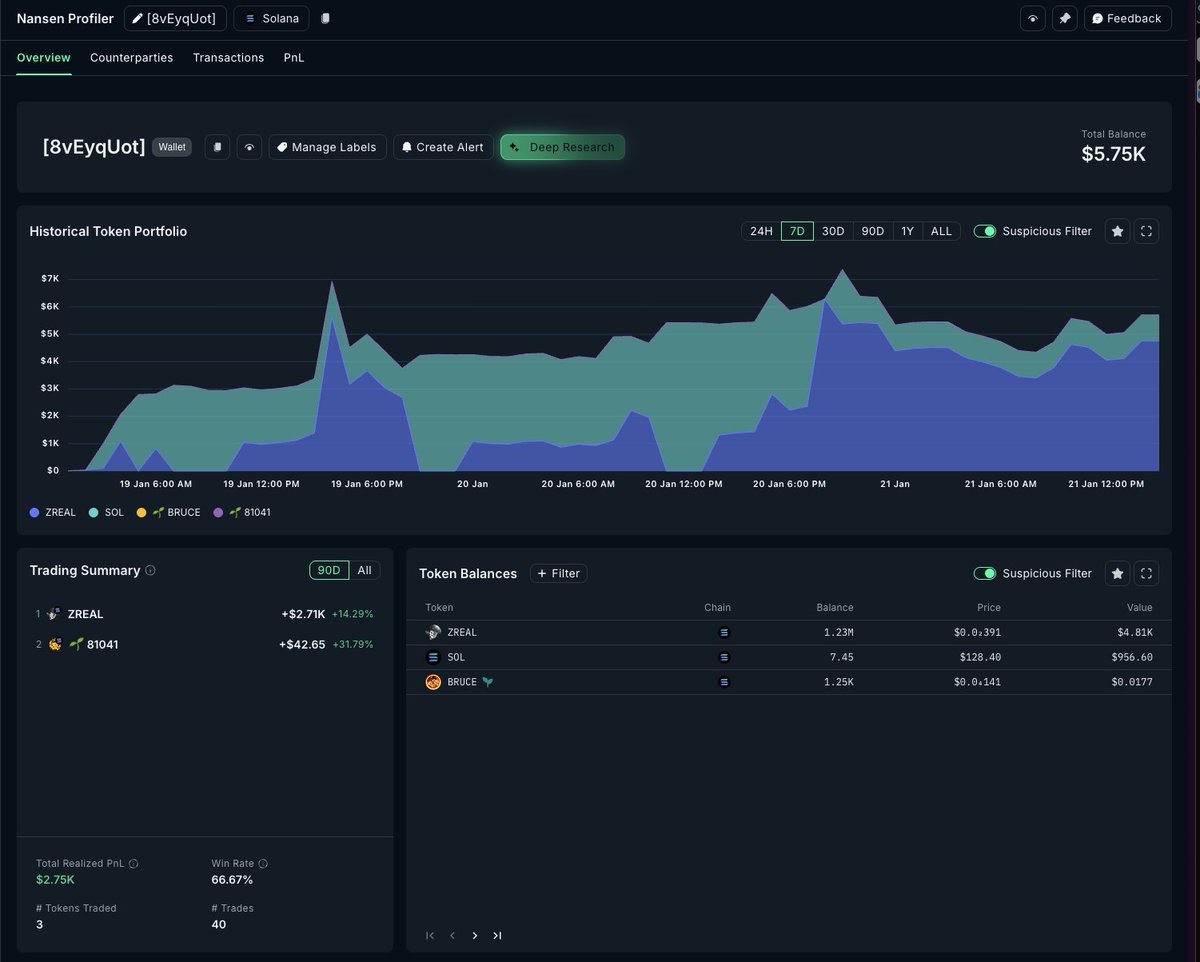Go to first page in Token Balances
The image size is (1200, 962).
pyautogui.click(x=430, y=936)
